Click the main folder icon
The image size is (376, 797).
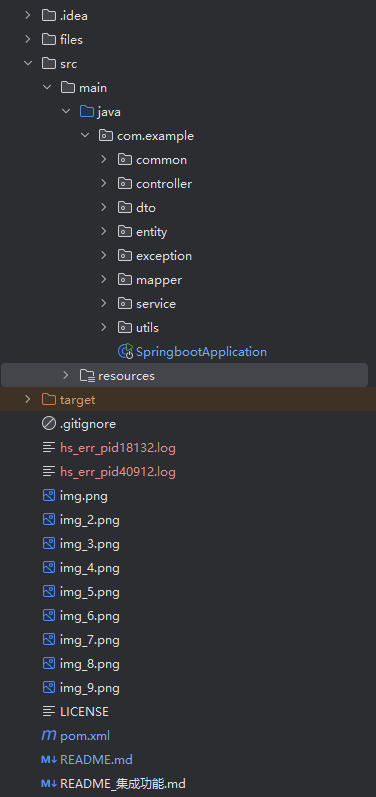[x=68, y=87]
